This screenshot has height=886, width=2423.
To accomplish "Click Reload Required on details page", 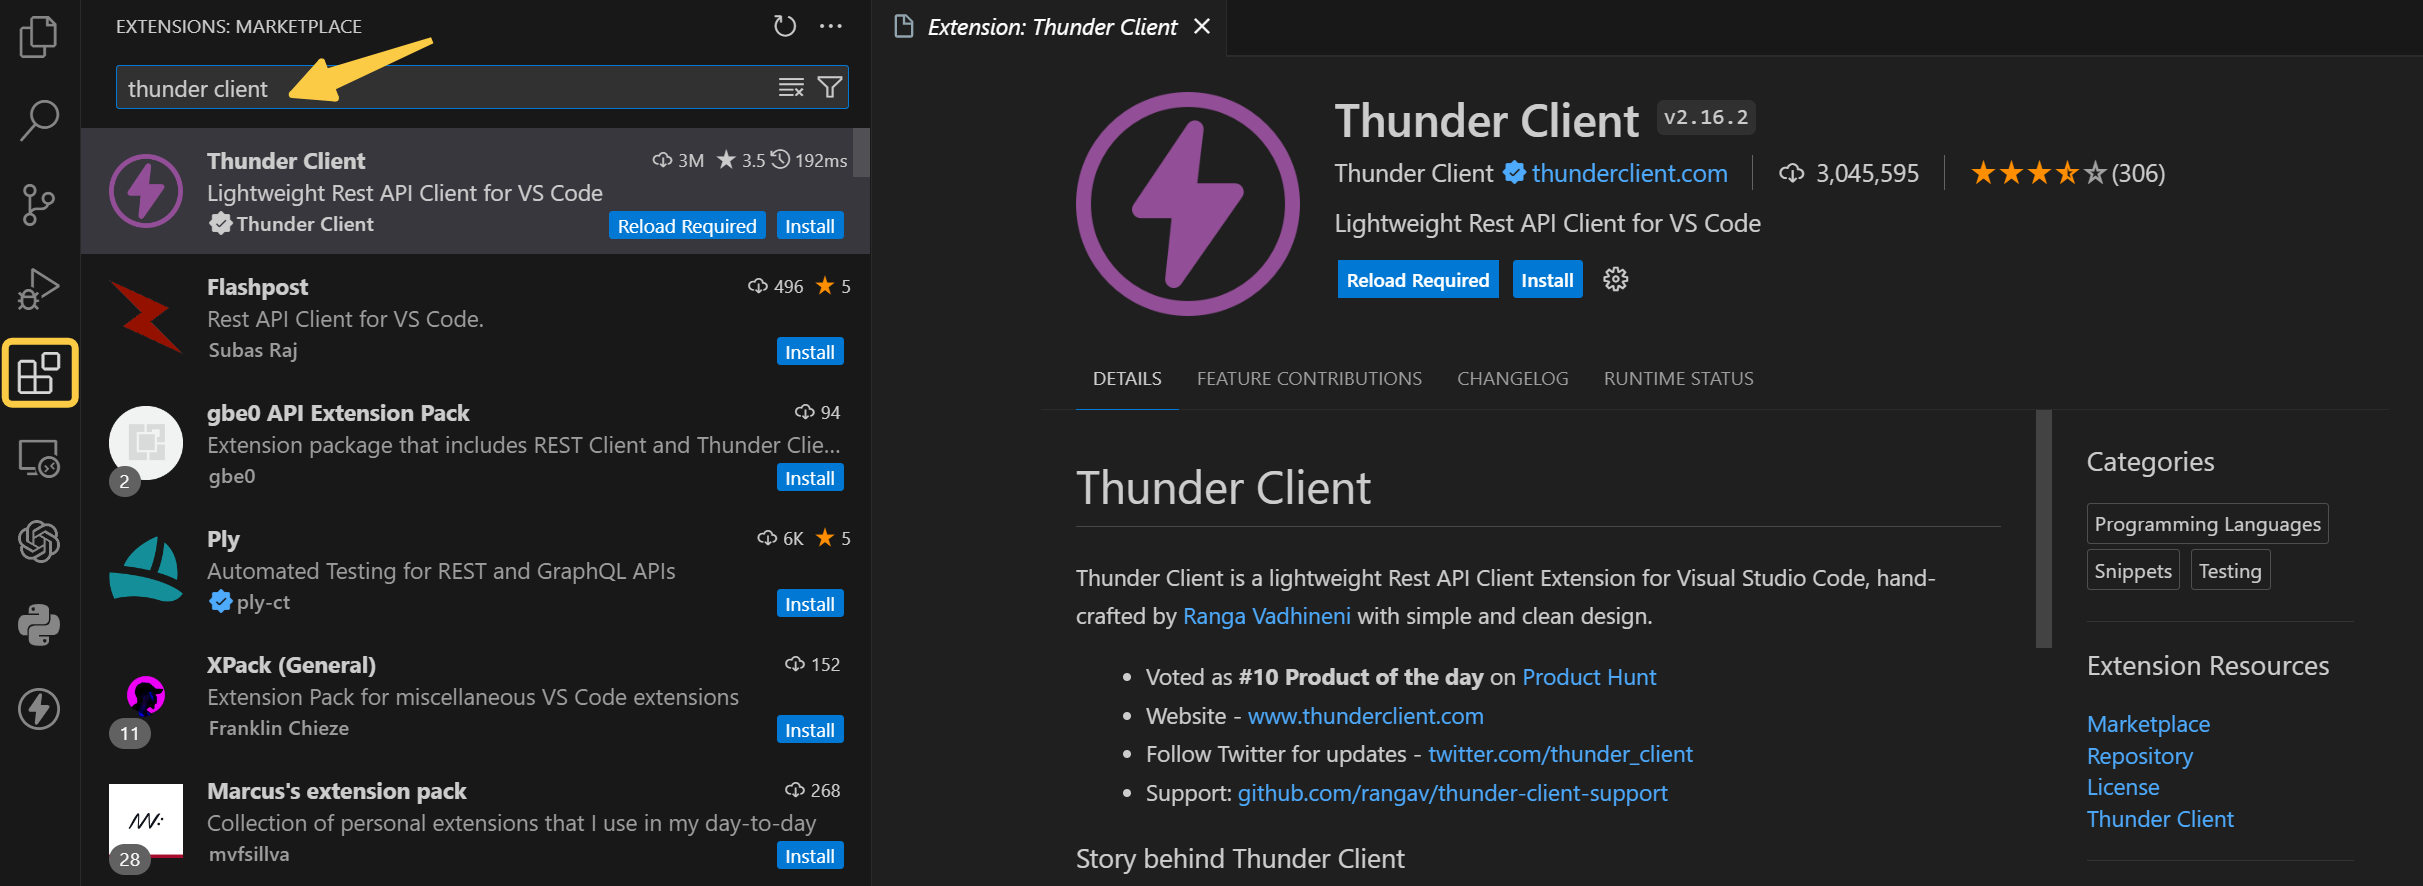I will tap(1418, 280).
